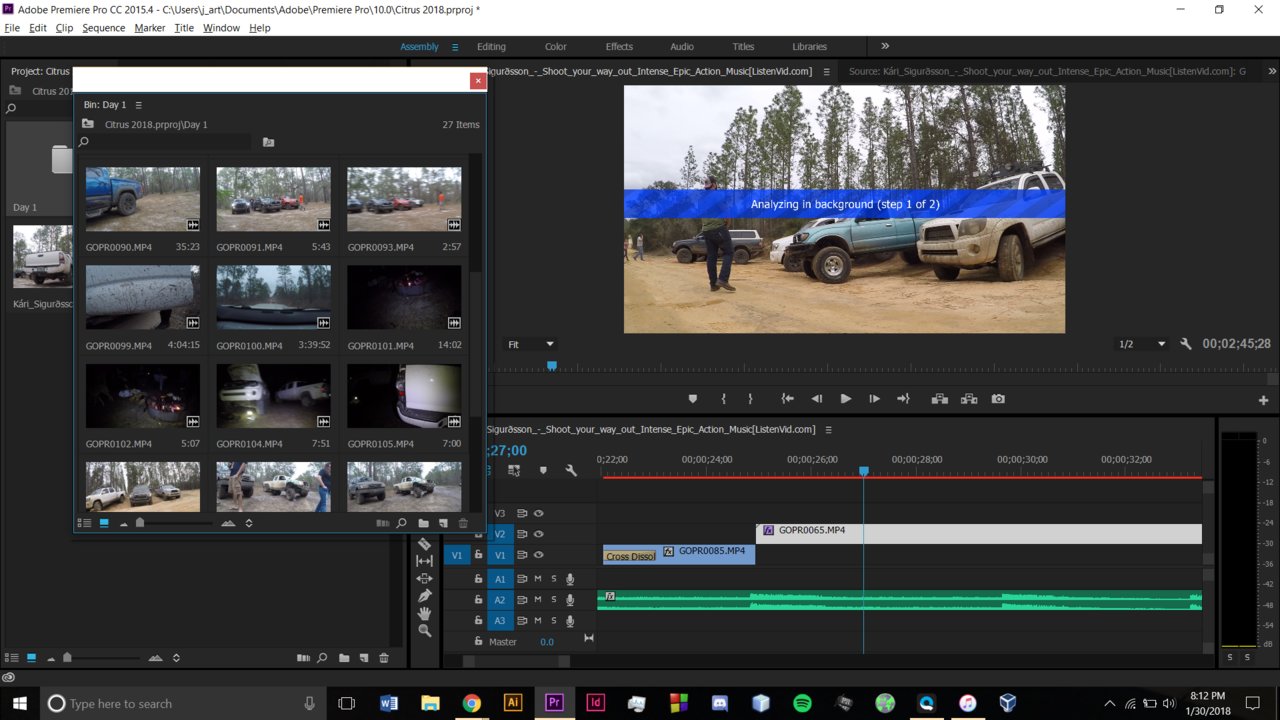Image resolution: width=1280 pixels, height=720 pixels.
Task: Click Mark Out button in Program monitor
Action: point(750,399)
